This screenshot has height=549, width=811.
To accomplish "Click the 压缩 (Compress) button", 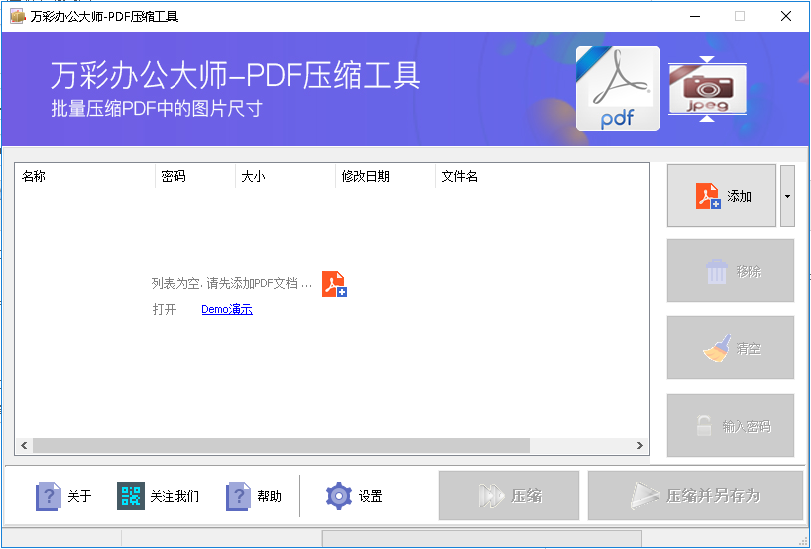I will tap(508, 496).
